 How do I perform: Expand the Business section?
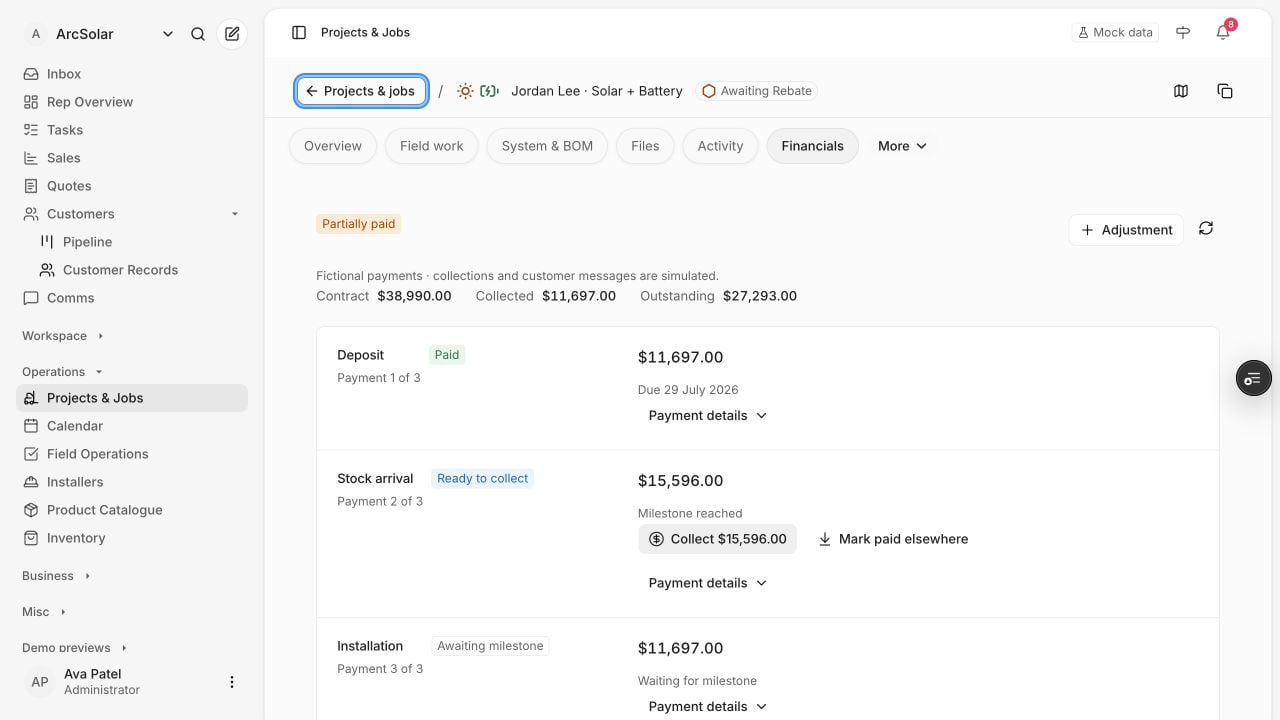click(x=57, y=576)
